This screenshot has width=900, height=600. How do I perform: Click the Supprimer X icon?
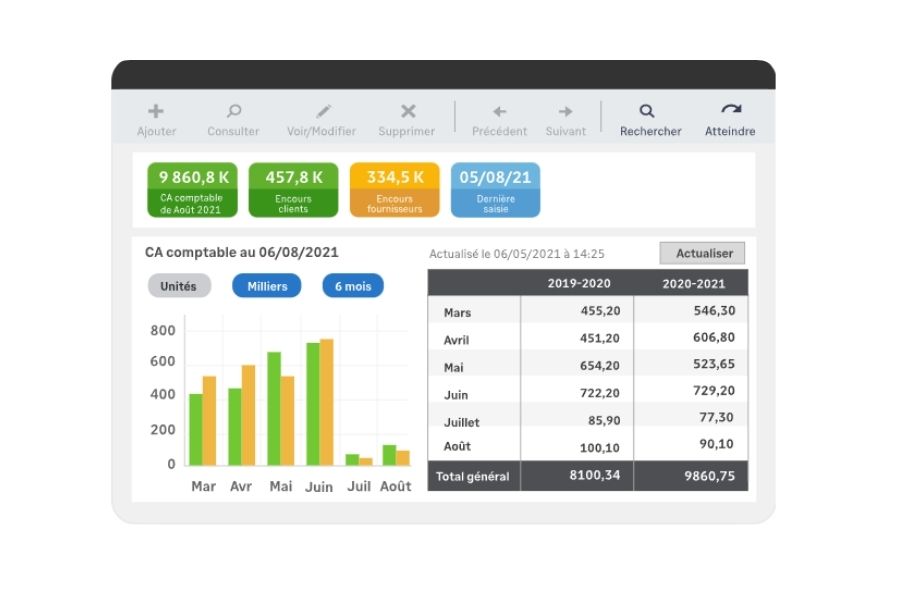(x=407, y=112)
